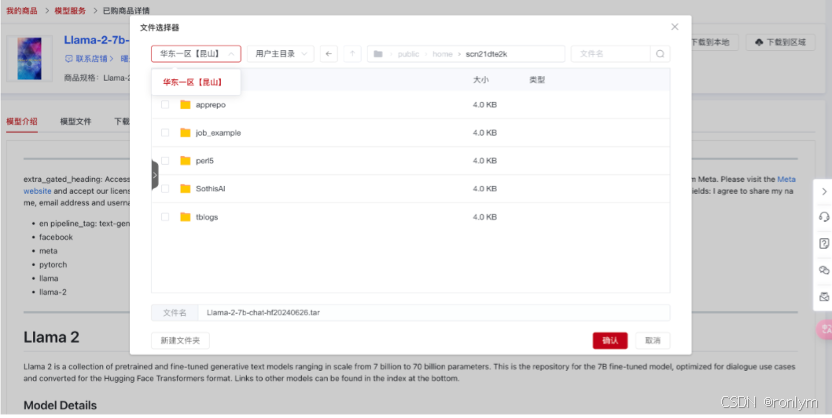Click the apprepo folder icon
The image size is (832, 418).
point(185,104)
